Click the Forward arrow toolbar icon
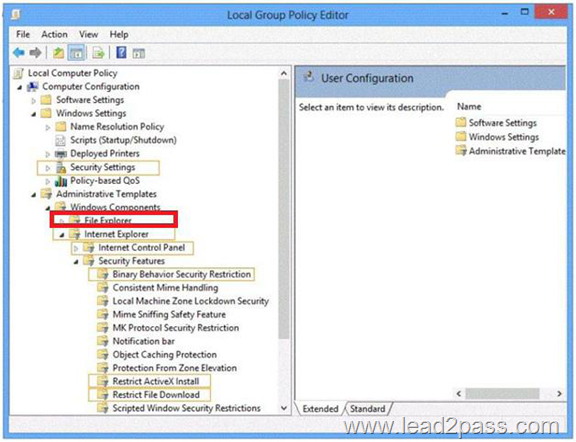 click(35, 53)
